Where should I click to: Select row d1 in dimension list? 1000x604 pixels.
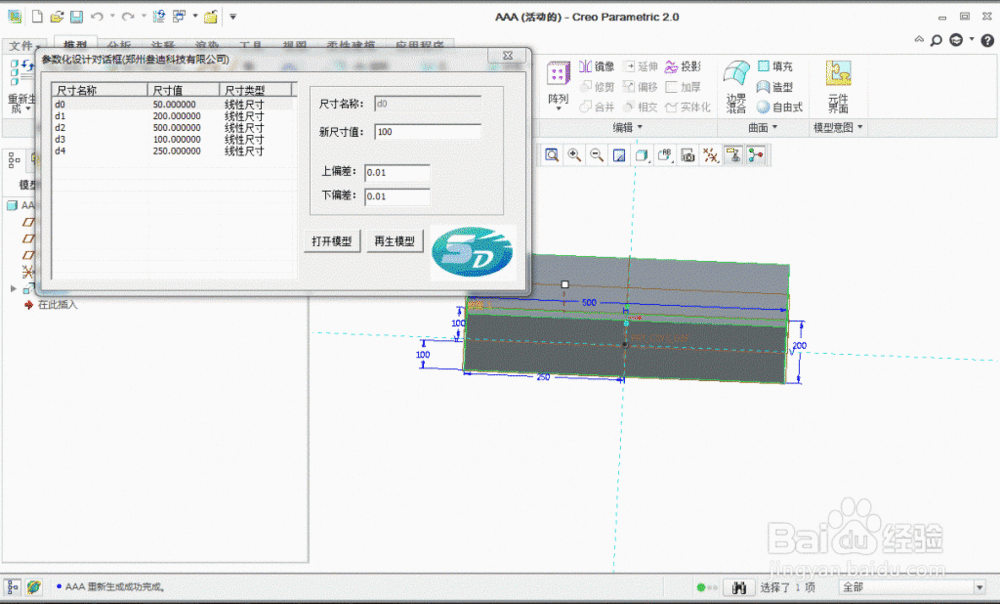click(x=173, y=116)
